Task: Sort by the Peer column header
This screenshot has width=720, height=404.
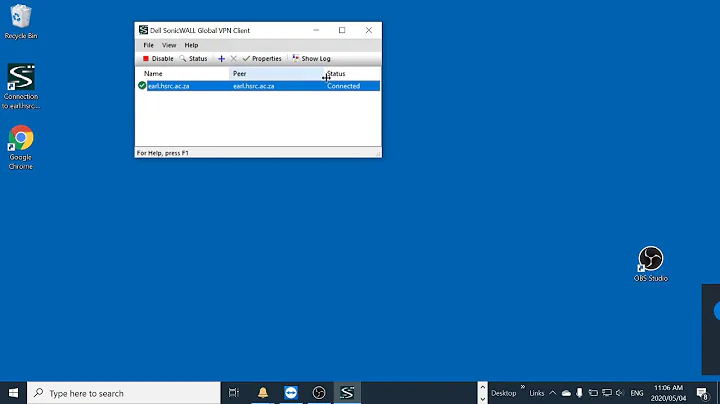Action: point(276,73)
